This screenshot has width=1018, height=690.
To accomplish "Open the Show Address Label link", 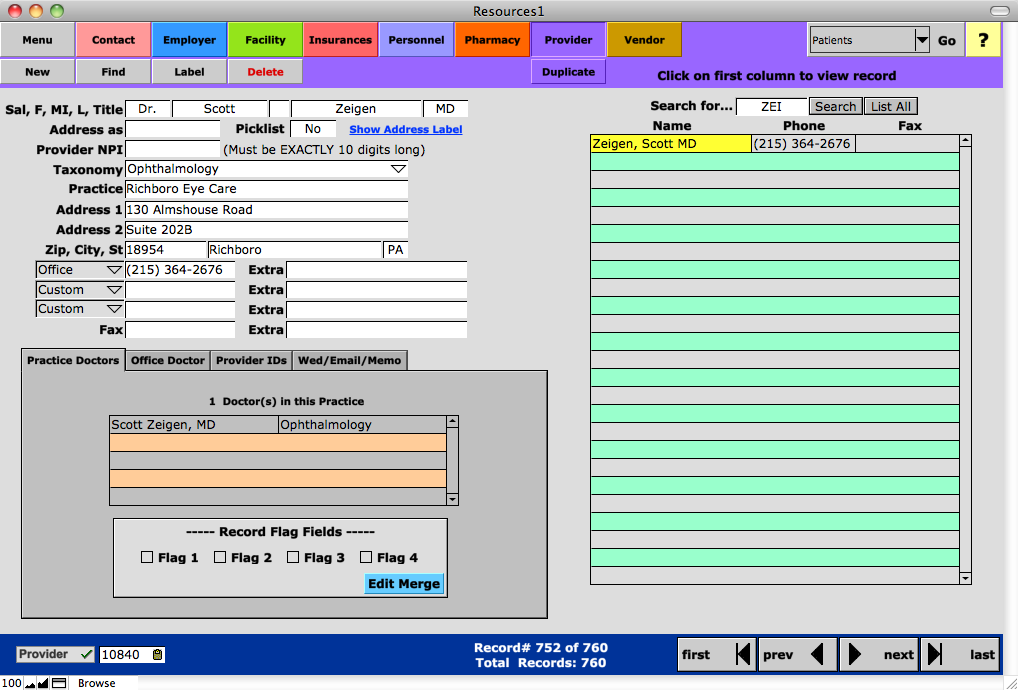I will 406,129.
